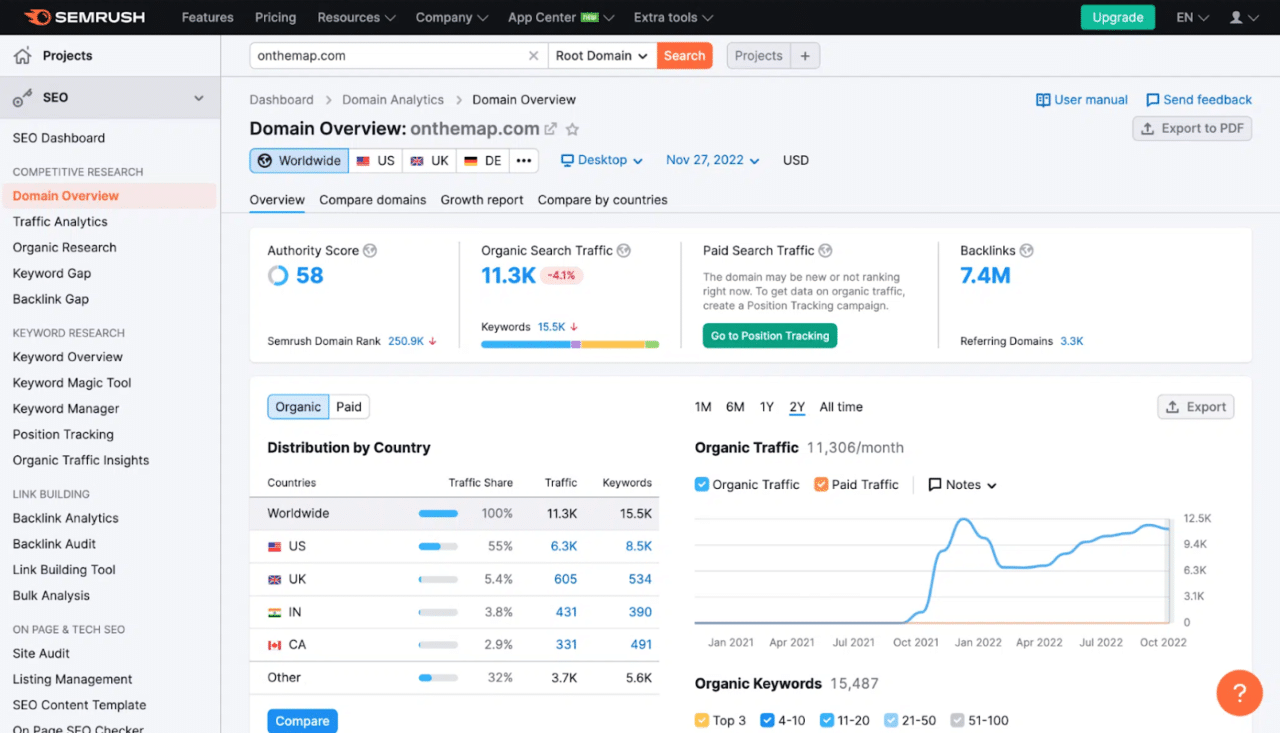
Task: Click the India flag in country table
Action: point(274,612)
